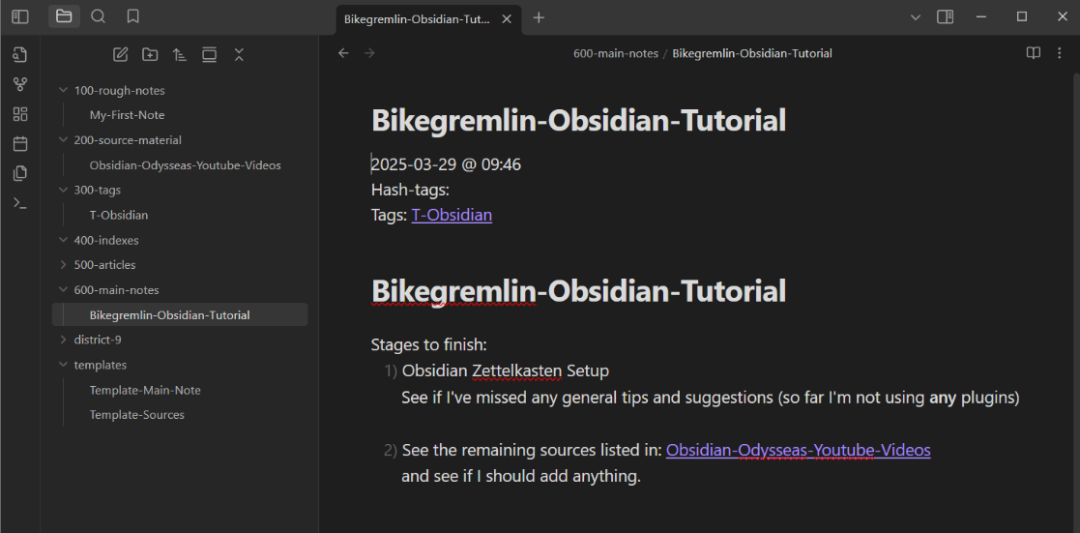Toggle the right sidebar panel
The image size is (1080, 533).
[x=945, y=17]
